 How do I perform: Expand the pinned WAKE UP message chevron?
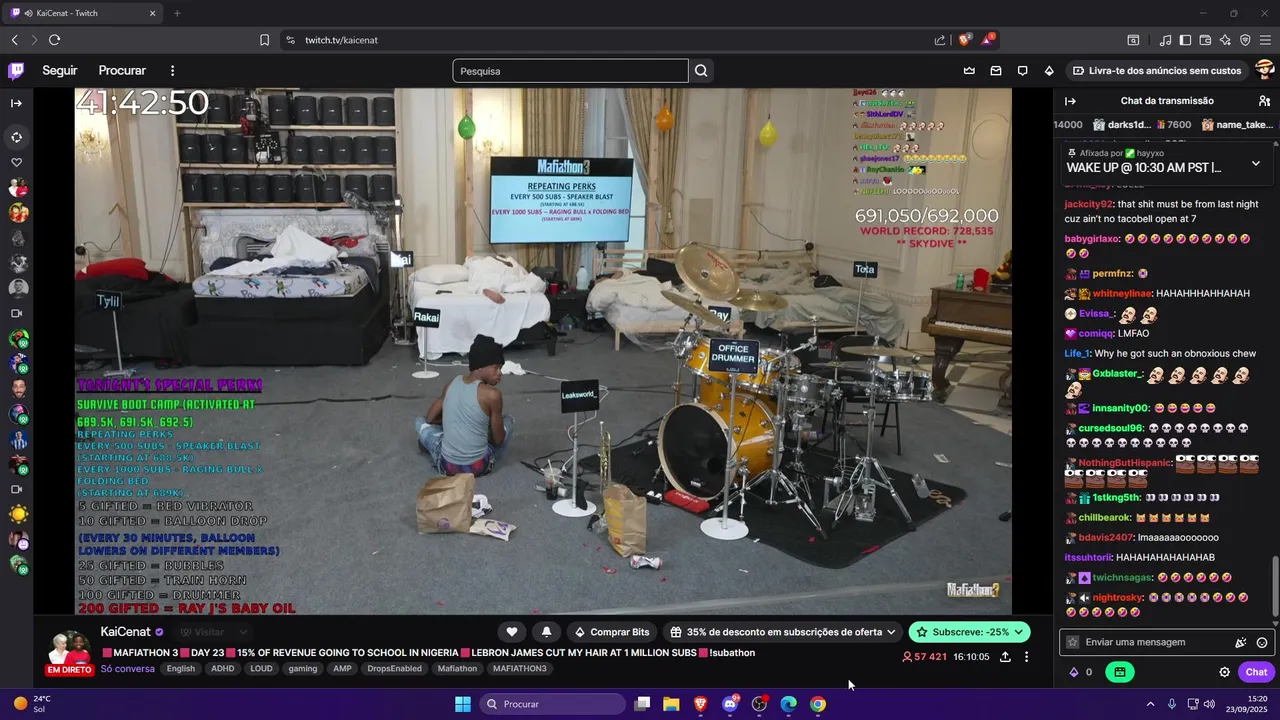point(1256,163)
